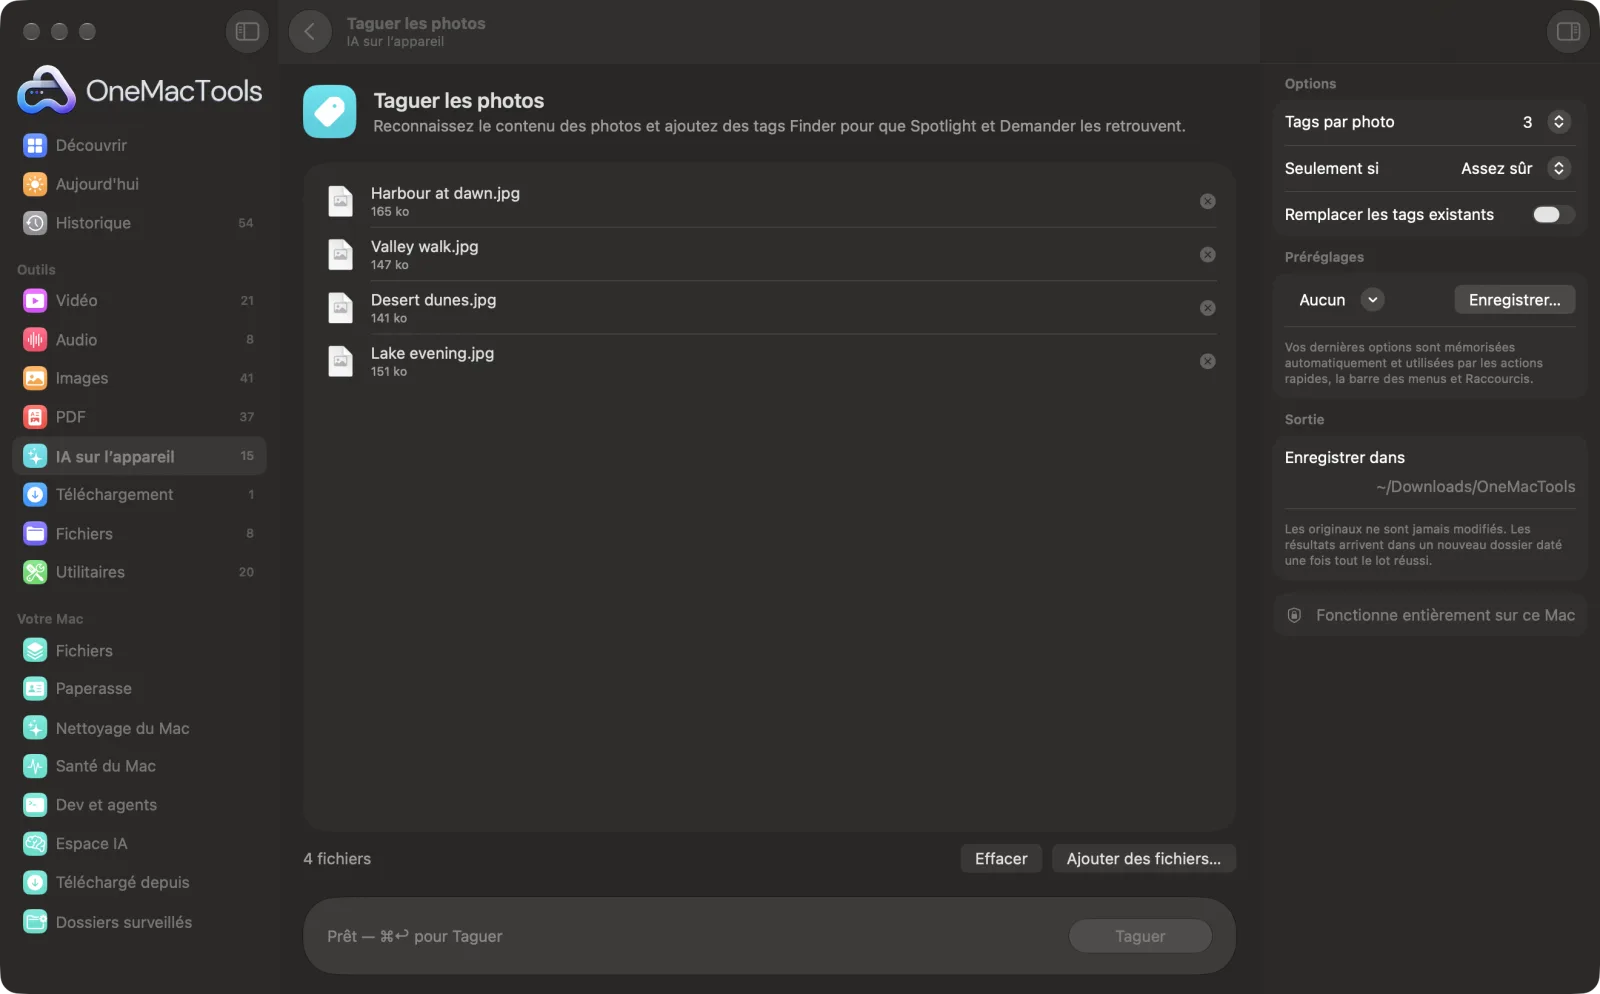1600x994 pixels.
Task: Click the Enregistrer... preset button
Action: (1514, 300)
